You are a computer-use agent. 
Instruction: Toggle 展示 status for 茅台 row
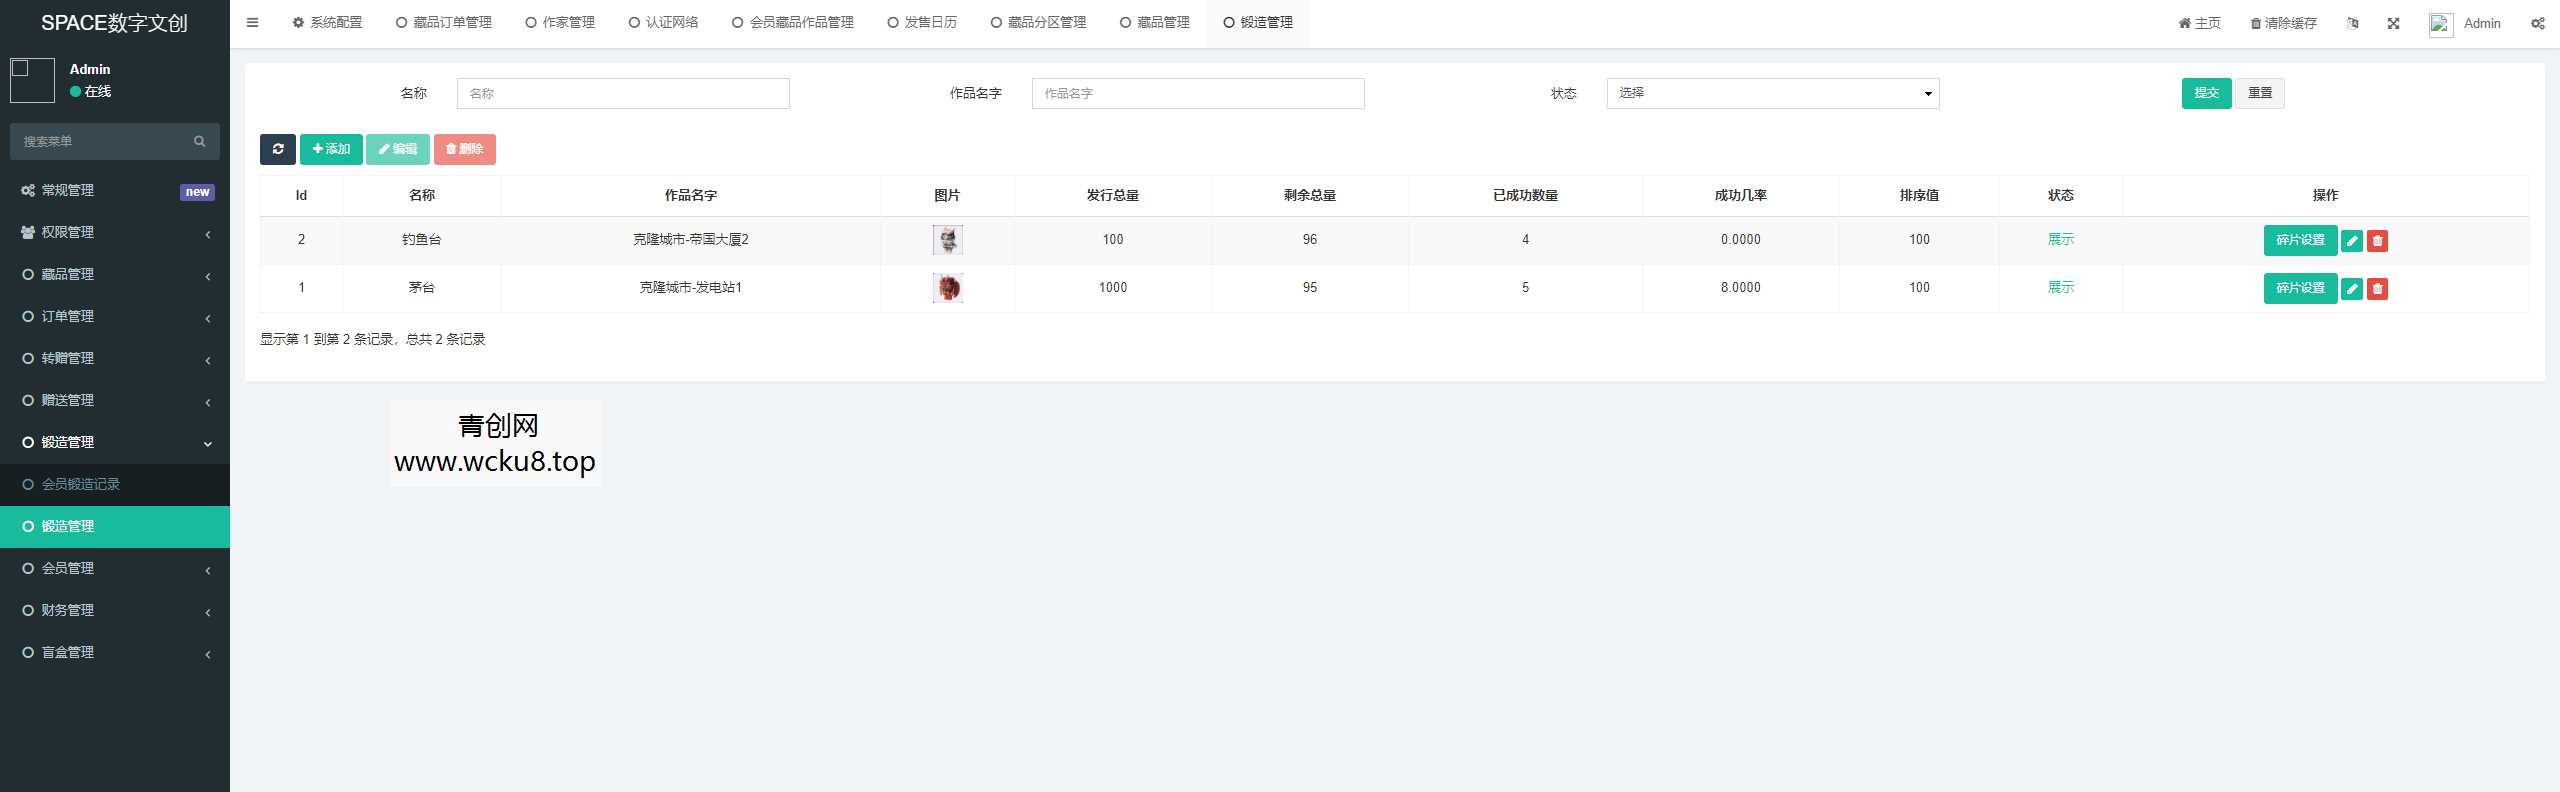pyautogui.click(x=2060, y=288)
